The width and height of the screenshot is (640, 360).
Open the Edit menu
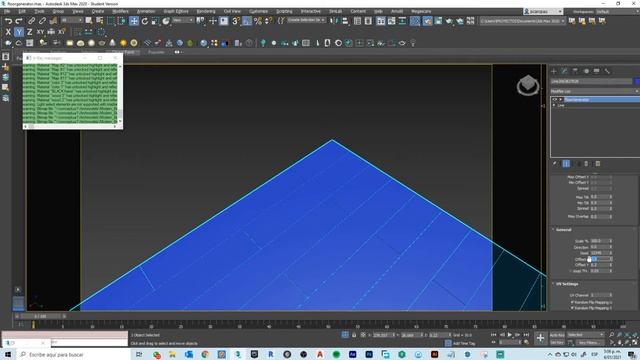22,11
